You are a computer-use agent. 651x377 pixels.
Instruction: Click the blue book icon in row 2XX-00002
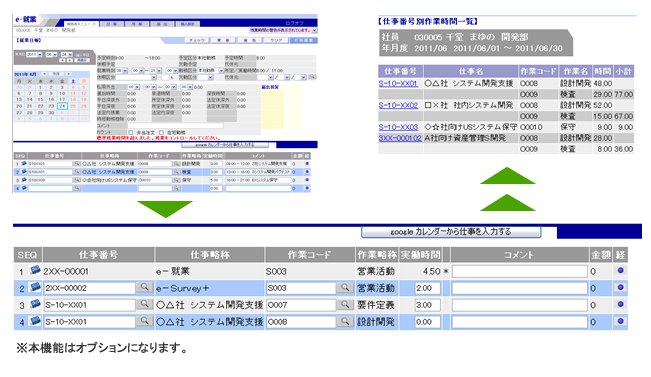tap(35, 287)
